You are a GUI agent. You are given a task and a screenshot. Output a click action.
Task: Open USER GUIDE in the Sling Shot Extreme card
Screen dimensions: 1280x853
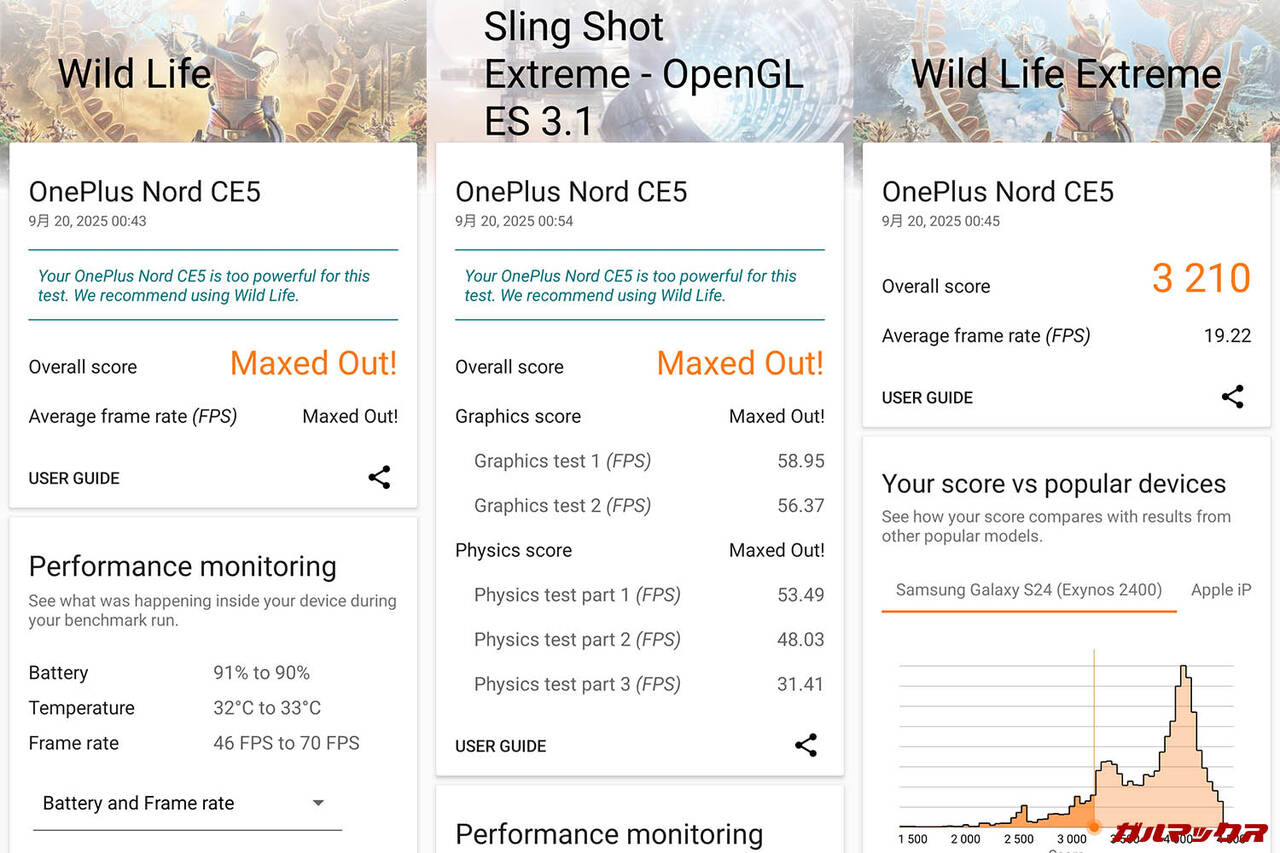[501, 746]
